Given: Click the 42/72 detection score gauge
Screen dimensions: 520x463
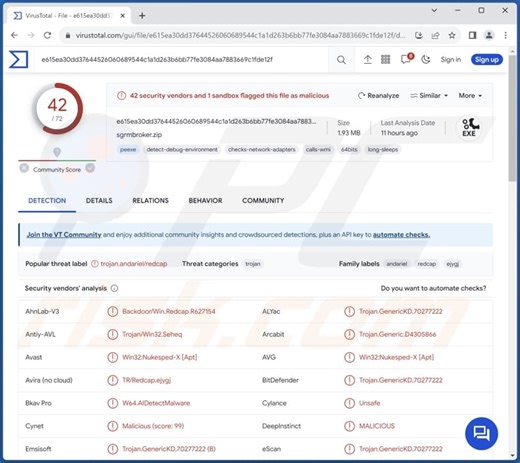Looking at the screenshot, I should 57,109.
